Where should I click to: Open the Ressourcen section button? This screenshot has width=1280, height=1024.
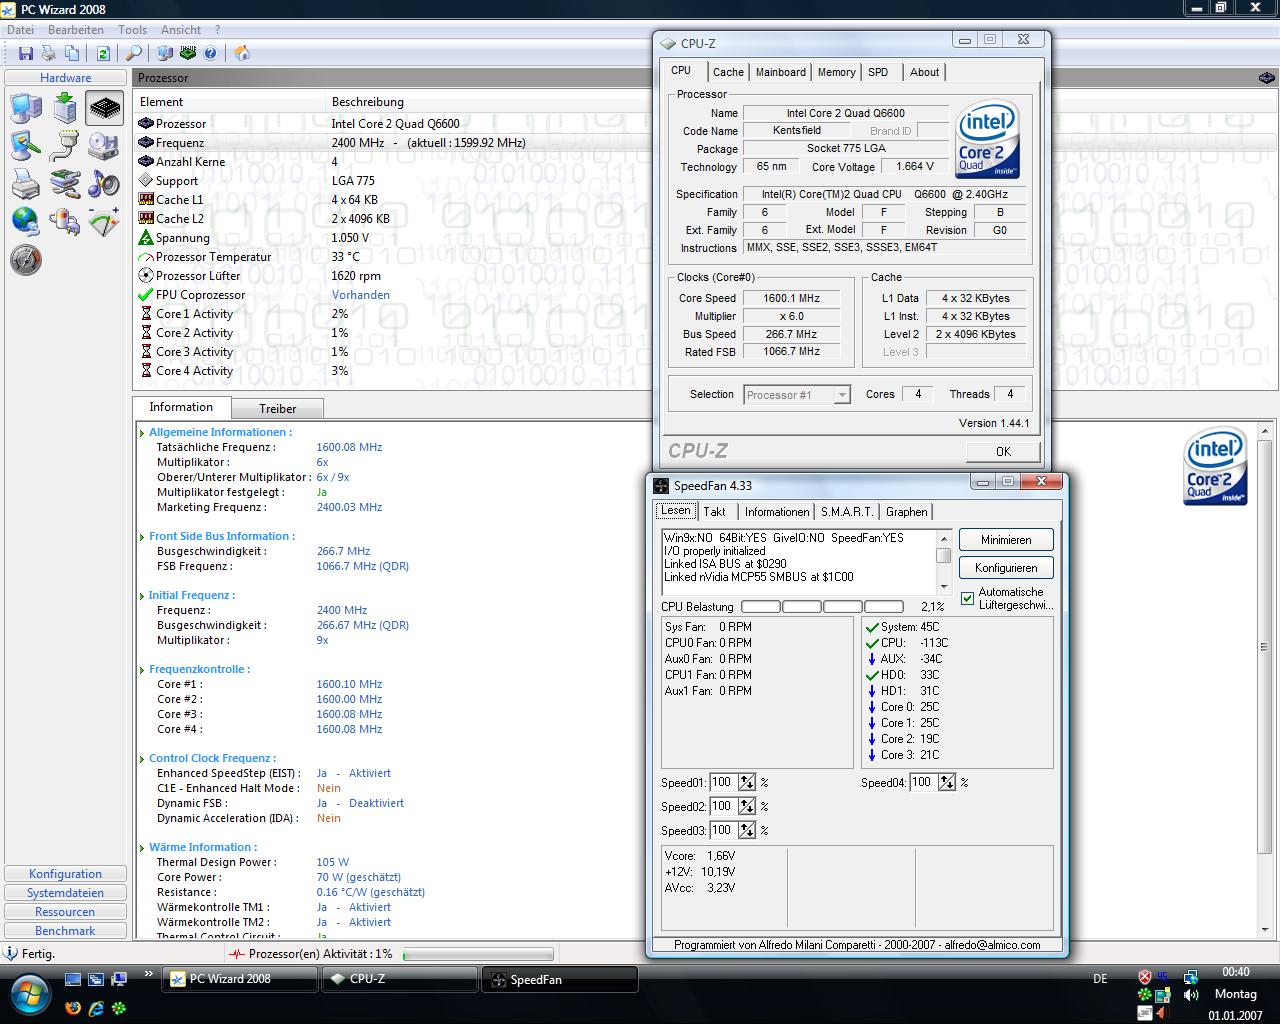(x=65, y=912)
